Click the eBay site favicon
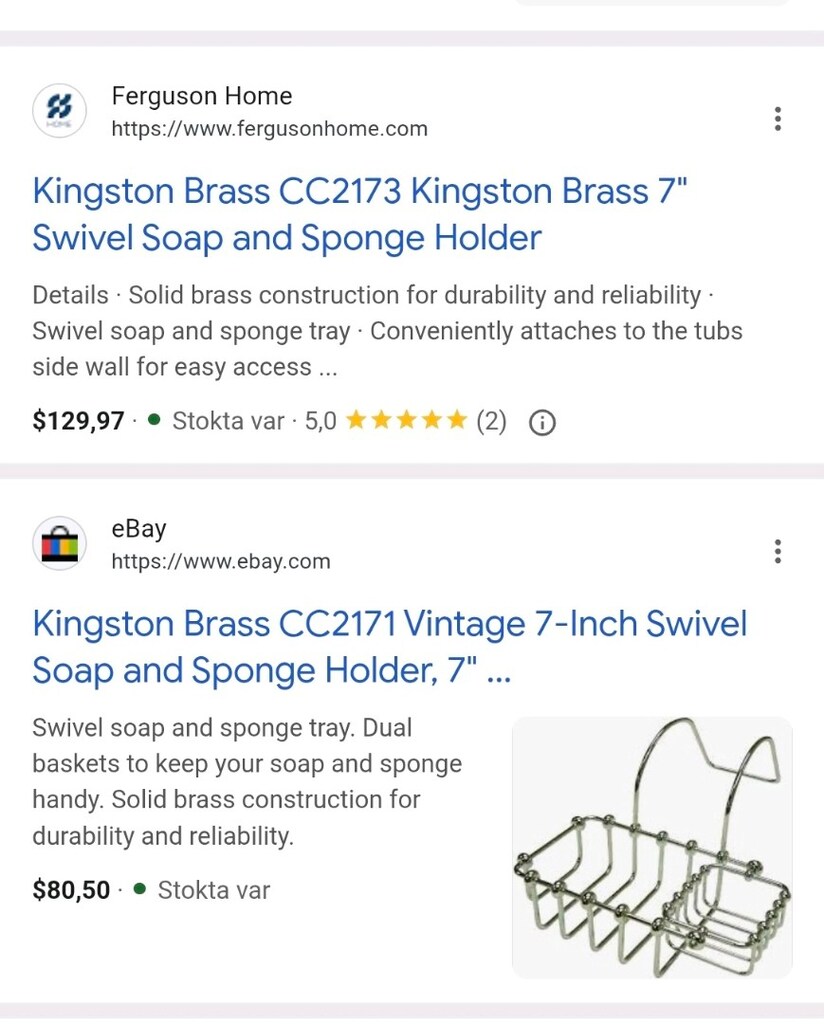Image resolution: width=824 pixels, height=1024 pixels. pos(59,543)
